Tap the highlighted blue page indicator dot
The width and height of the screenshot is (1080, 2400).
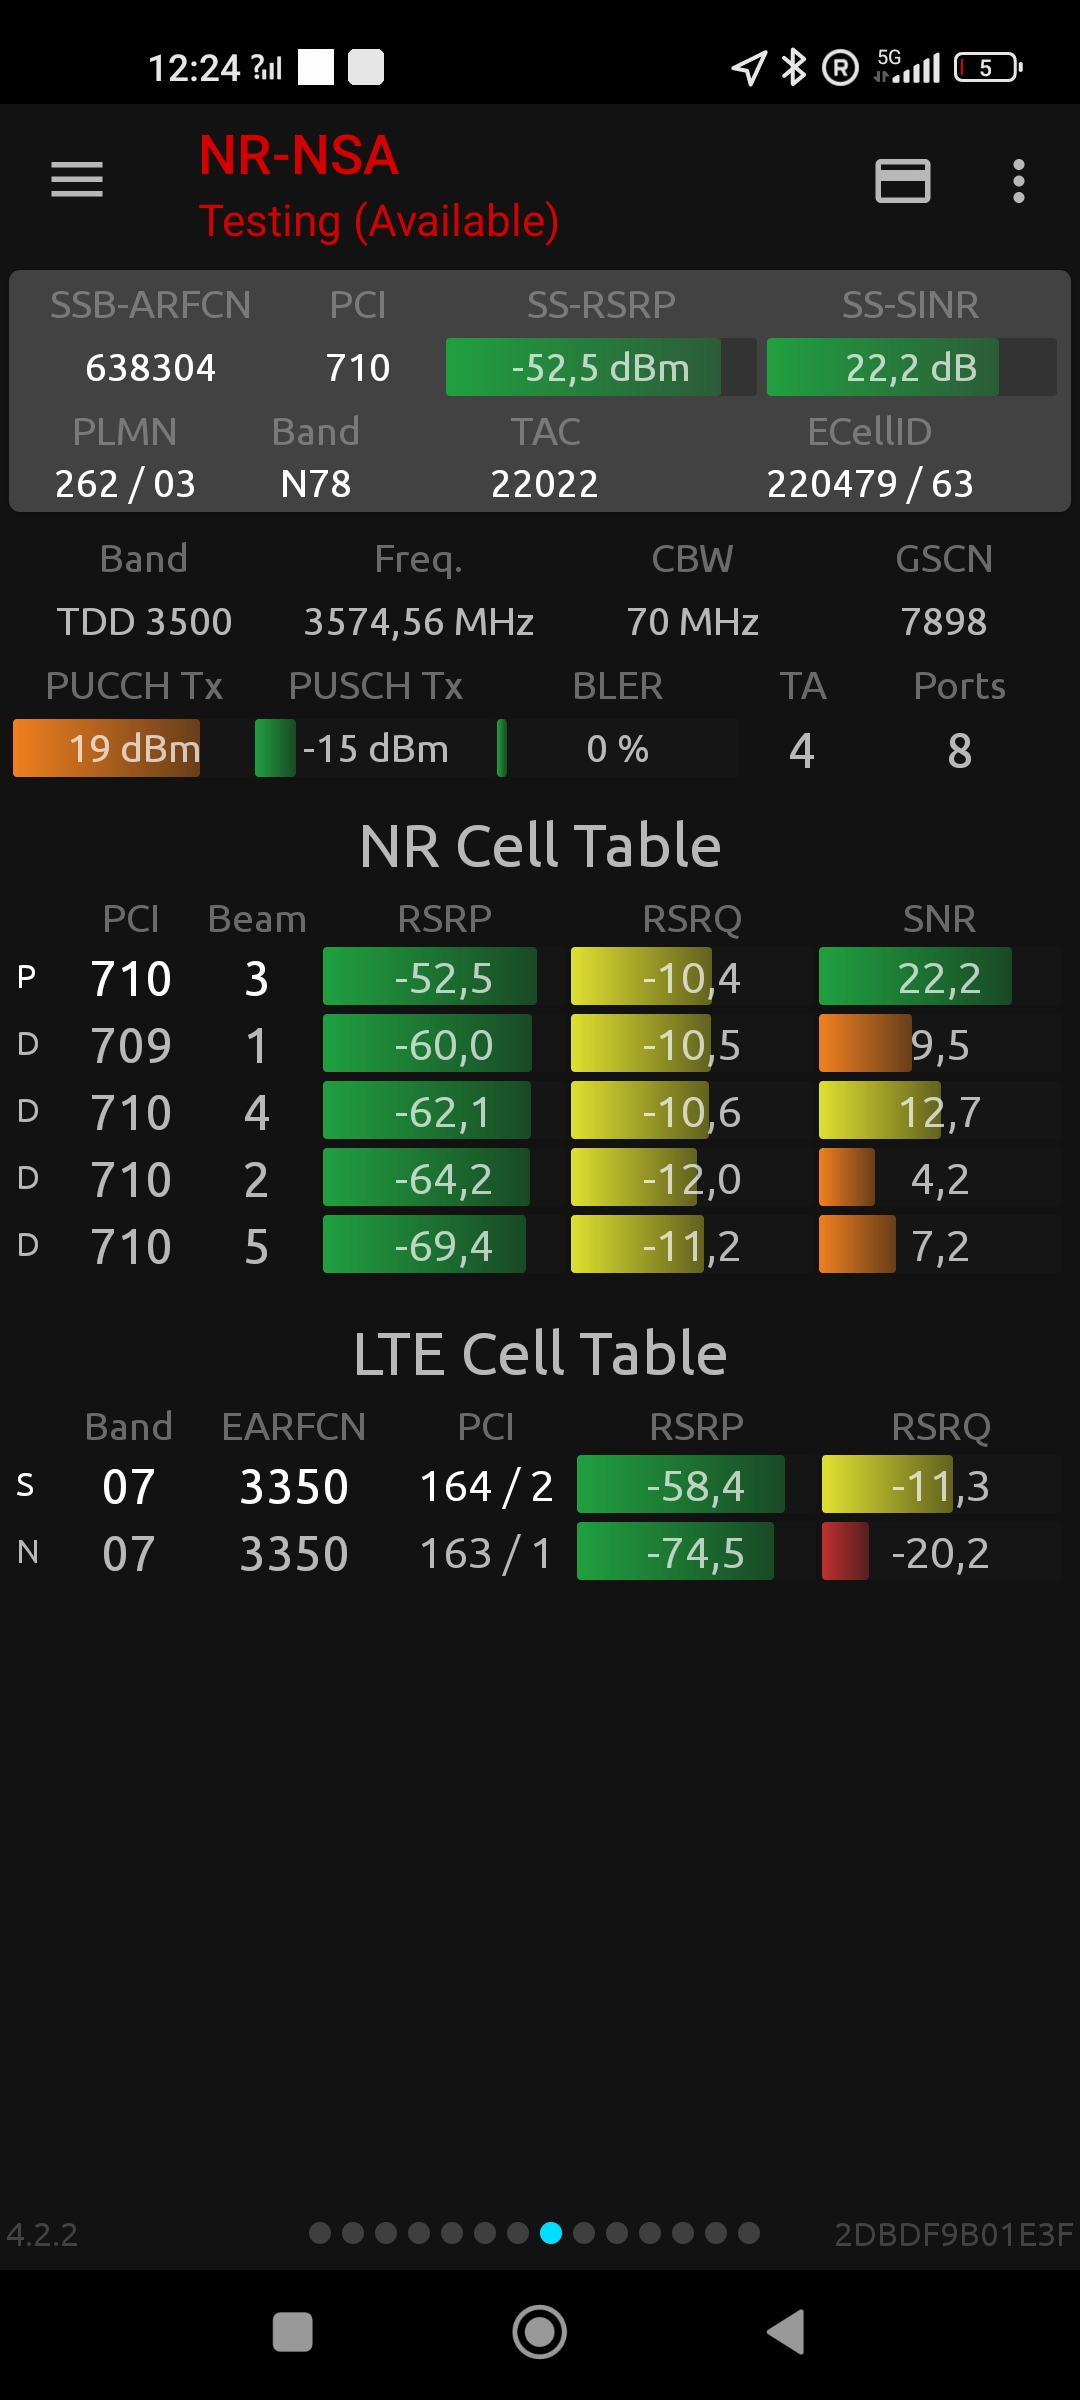pyautogui.click(x=551, y=2233)
